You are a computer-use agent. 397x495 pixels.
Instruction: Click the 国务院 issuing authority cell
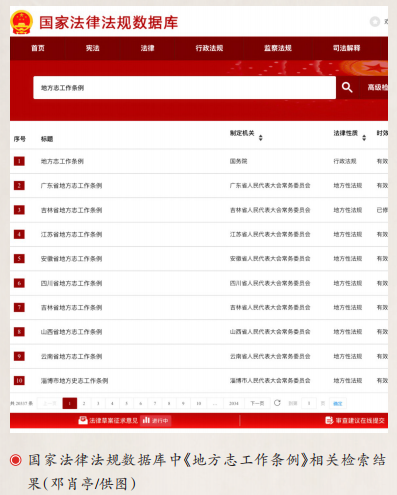238,161
